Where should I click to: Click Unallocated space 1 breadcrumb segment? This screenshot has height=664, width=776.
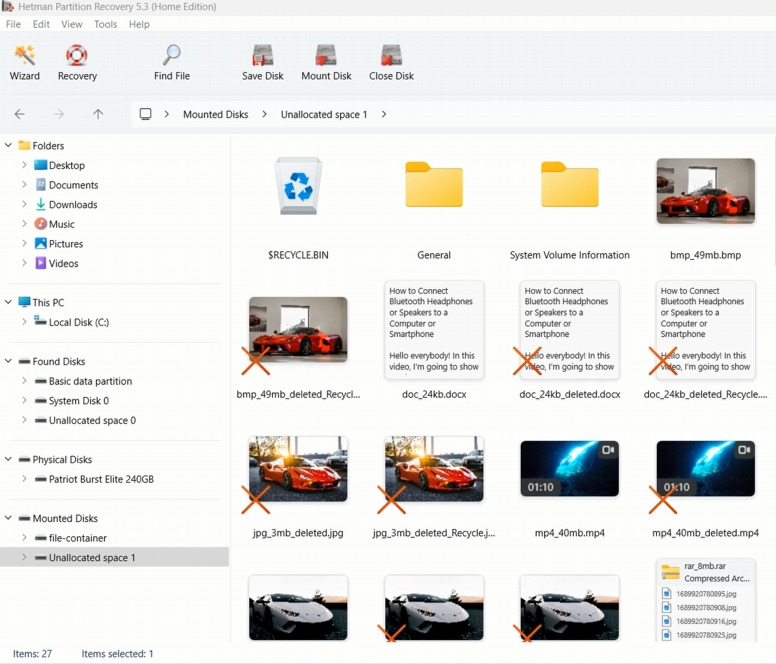pyautogui.click(x=324, y=115)
